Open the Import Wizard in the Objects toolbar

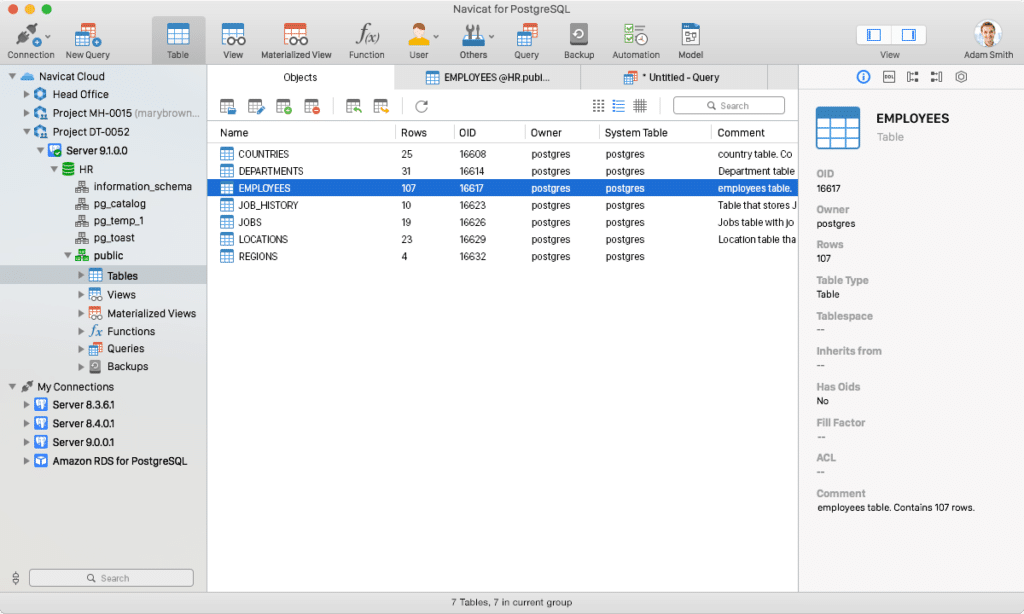point(354,105)
